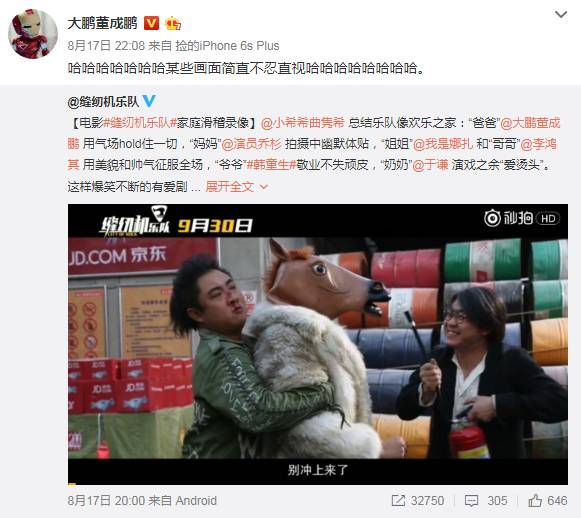The height and width of the screenshot is (518, 581).
Task: Play the 缝纫机乐队 video clip
Action: [x=318, y=344]
